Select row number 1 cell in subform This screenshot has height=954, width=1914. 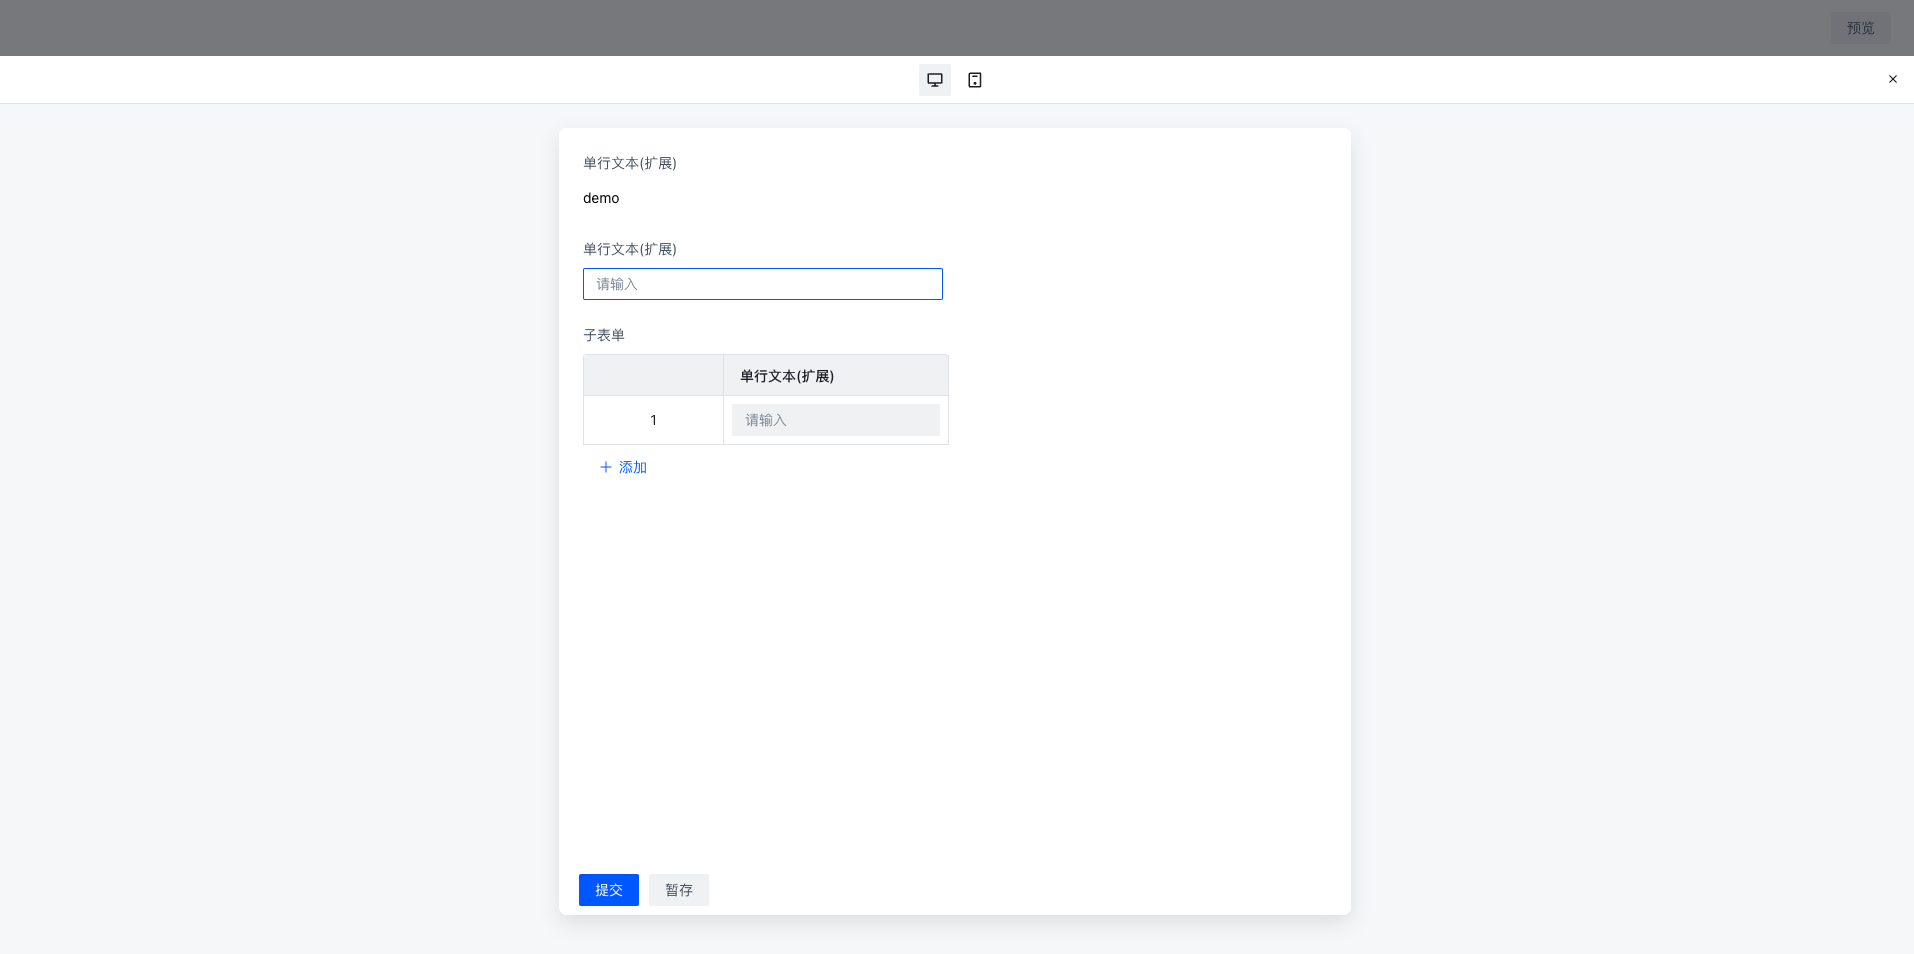[653, 420]
